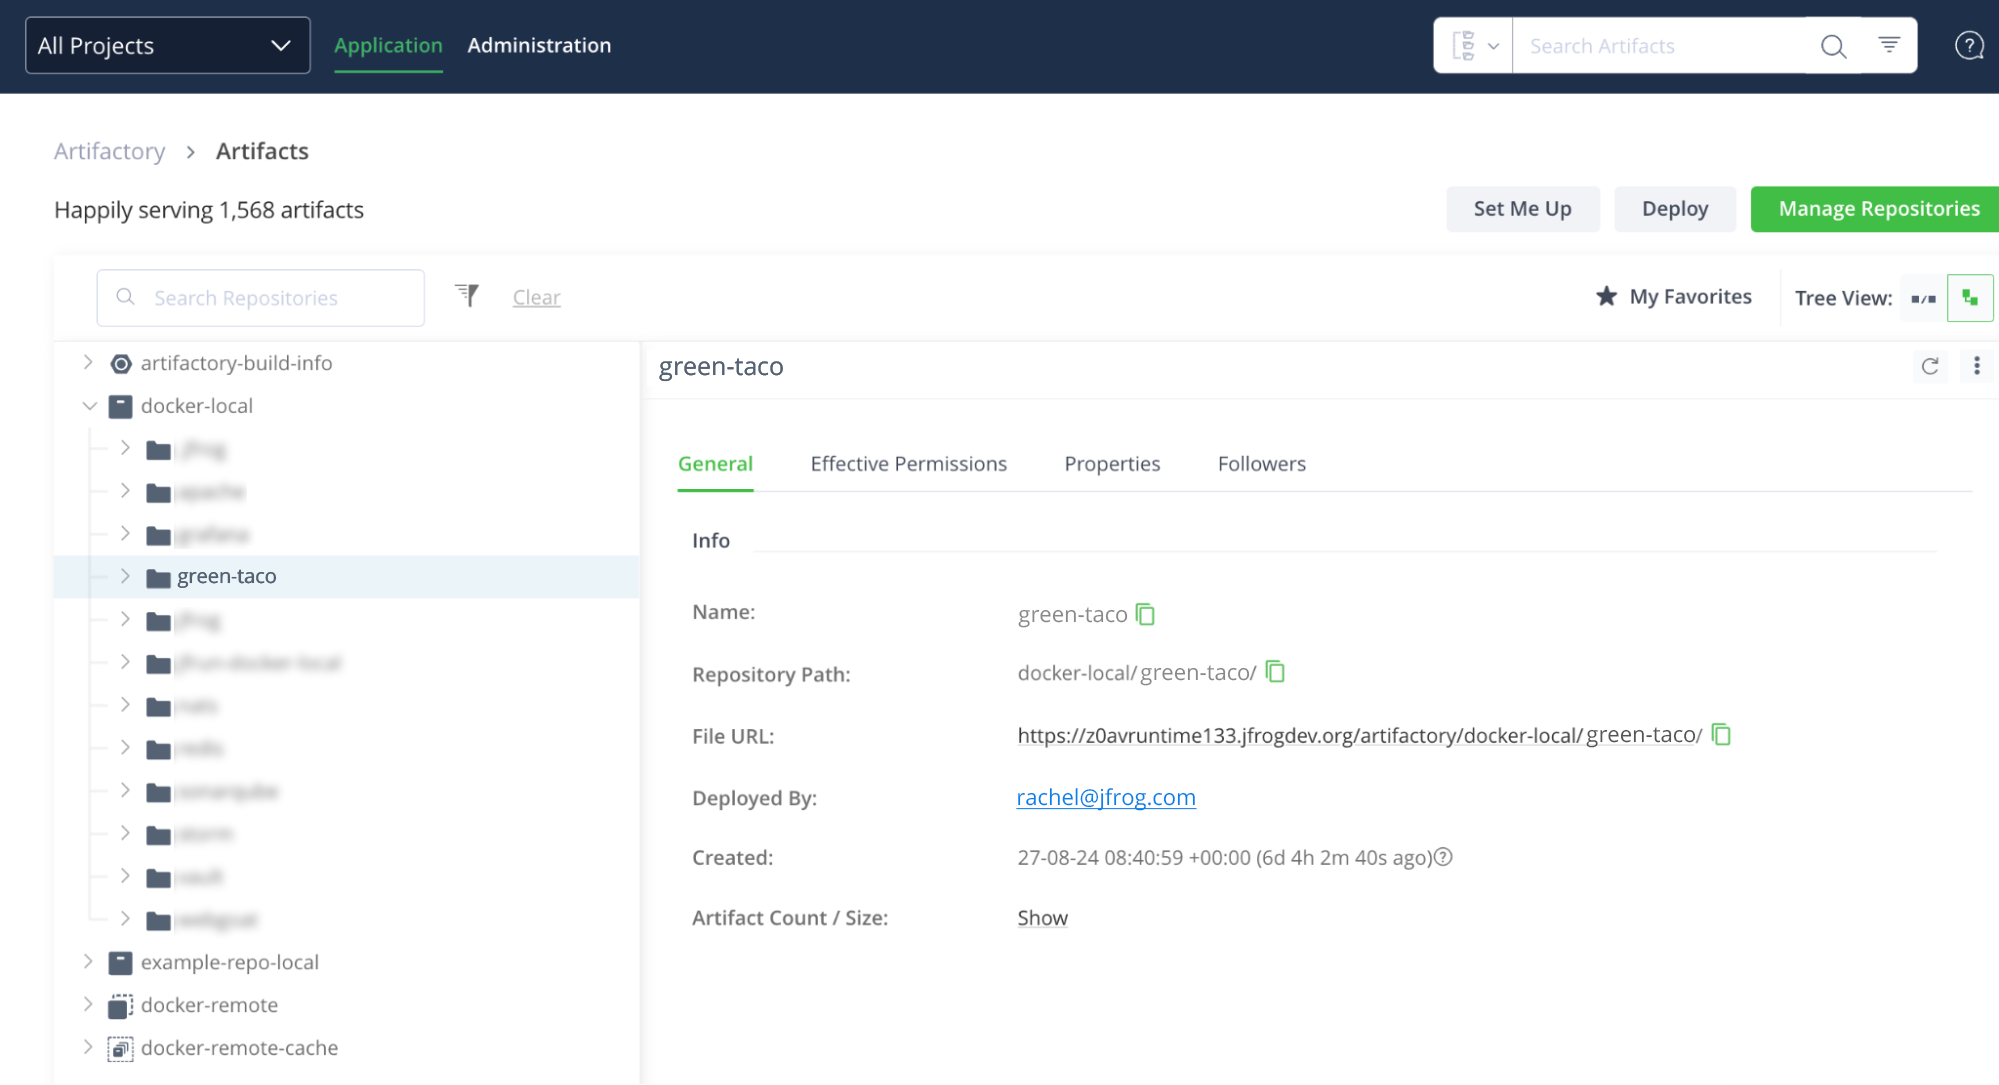Click the docker-remote-cache repository icon
1999x1085 pixels.
point(121,1049)
